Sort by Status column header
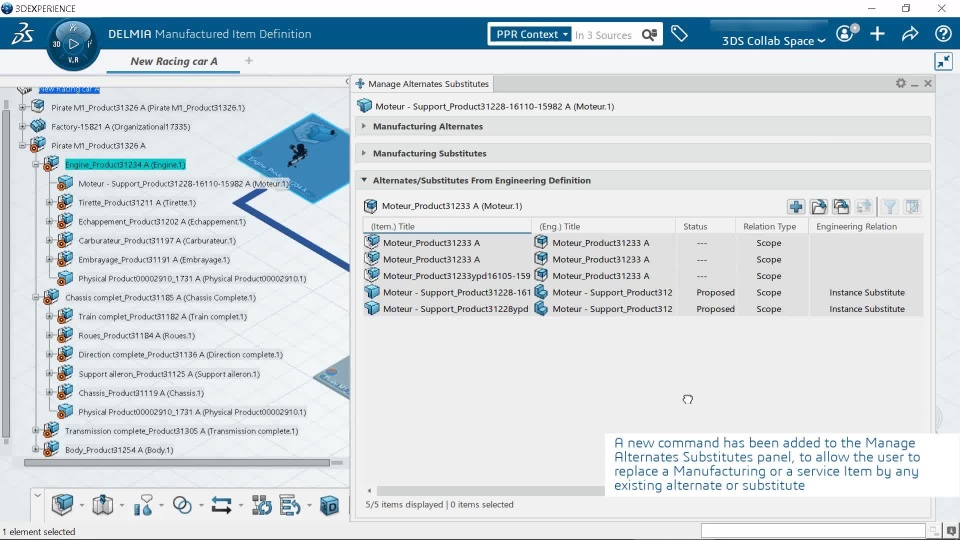 tap(695, 227)
